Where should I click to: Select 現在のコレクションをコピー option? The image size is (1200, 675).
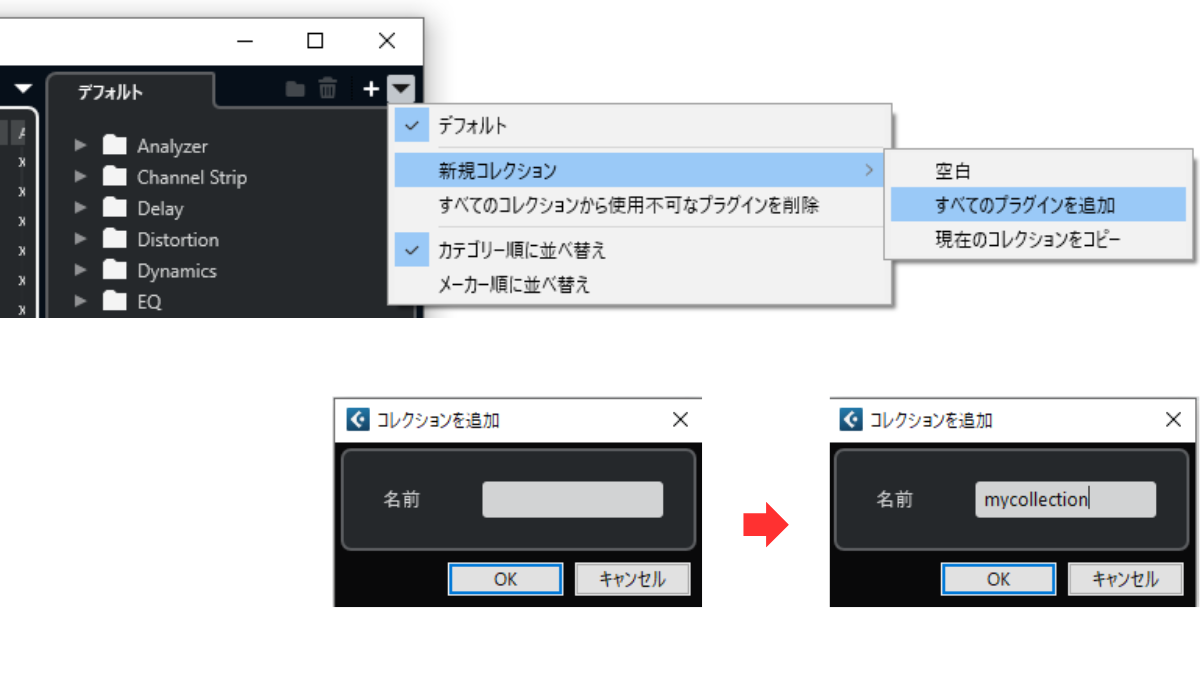point(1027,240)
